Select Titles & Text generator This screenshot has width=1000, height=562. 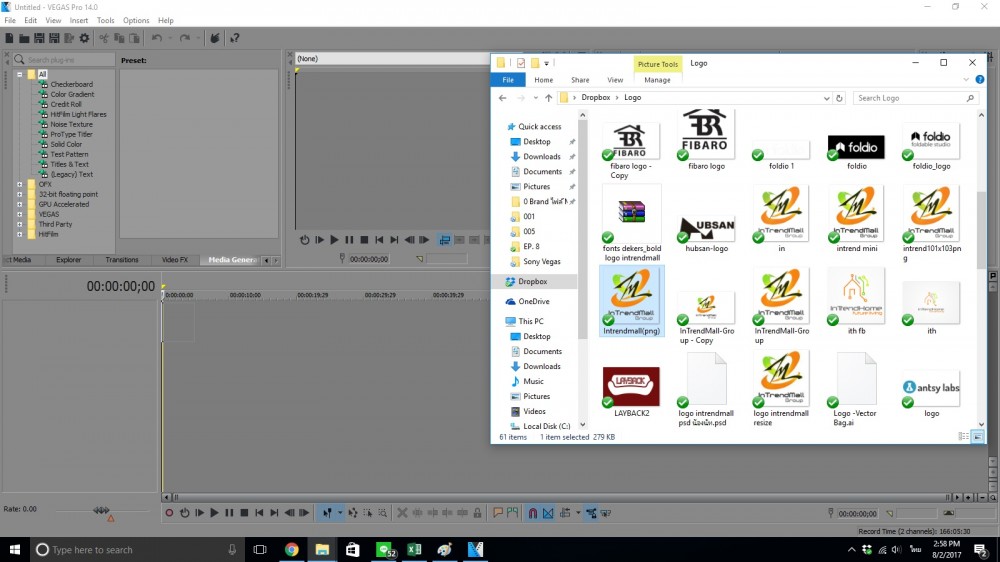click(x=70, y=164)
